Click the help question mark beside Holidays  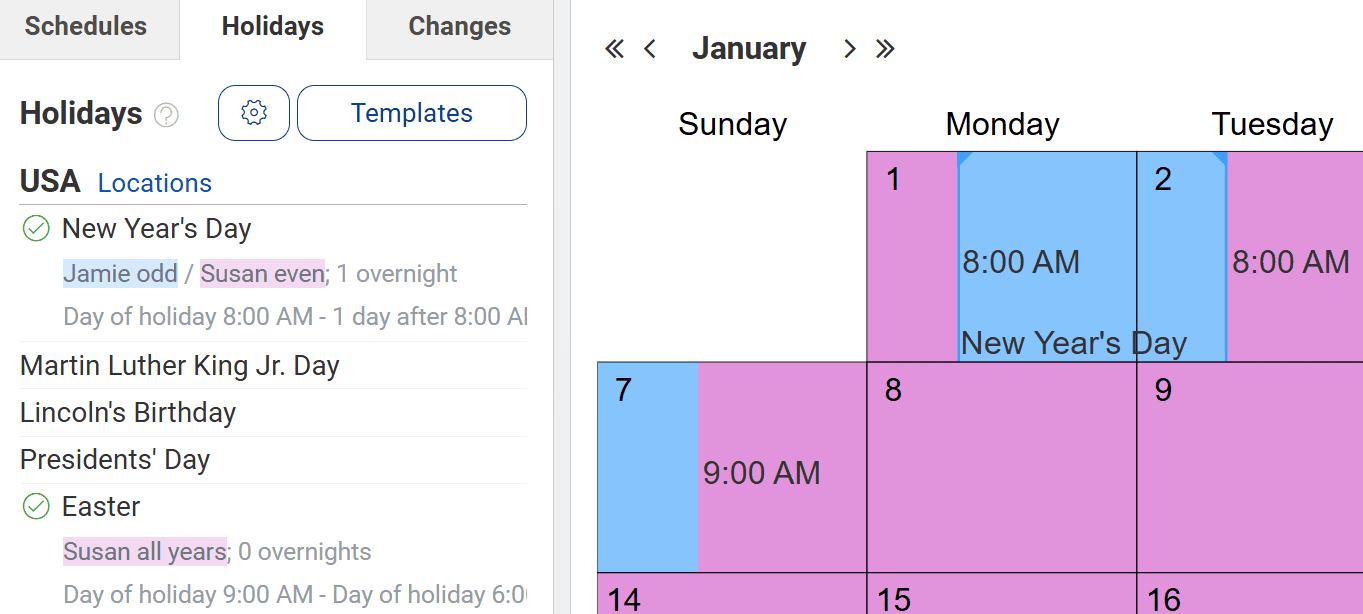click(x=167, y=116)
